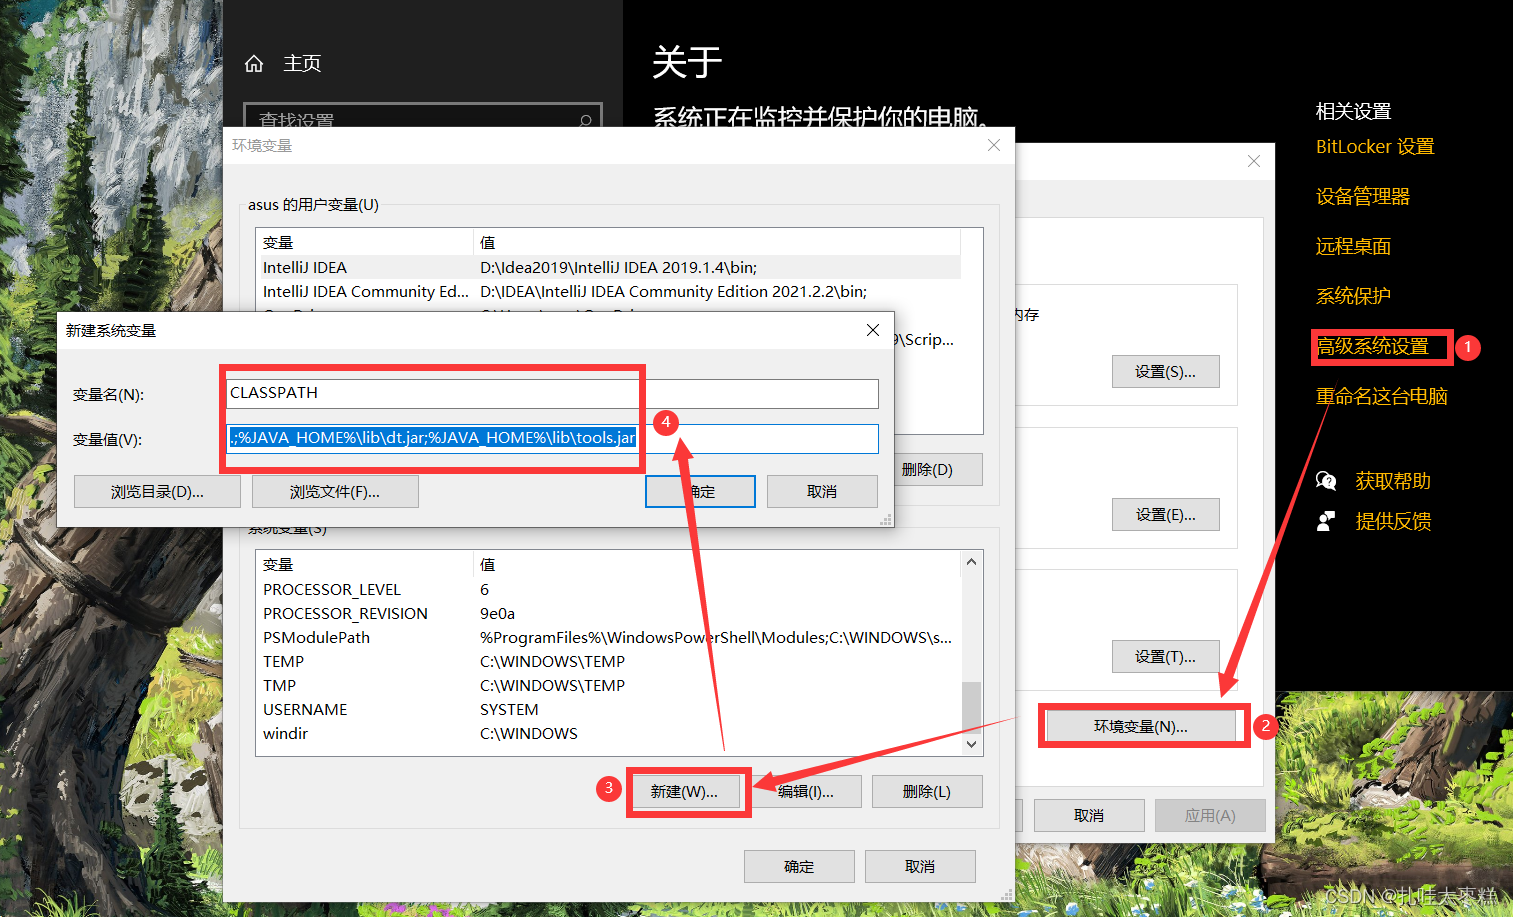This screenshot has width=1513, height=917.
Task: Click 变量 column header in system variables
Action: [364, 564]
